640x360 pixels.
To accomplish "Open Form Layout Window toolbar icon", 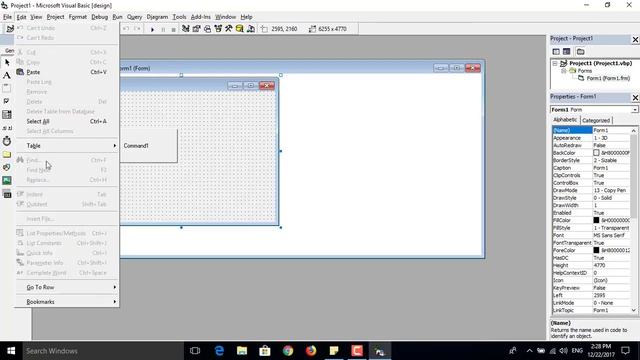I will tap(207, 29).
